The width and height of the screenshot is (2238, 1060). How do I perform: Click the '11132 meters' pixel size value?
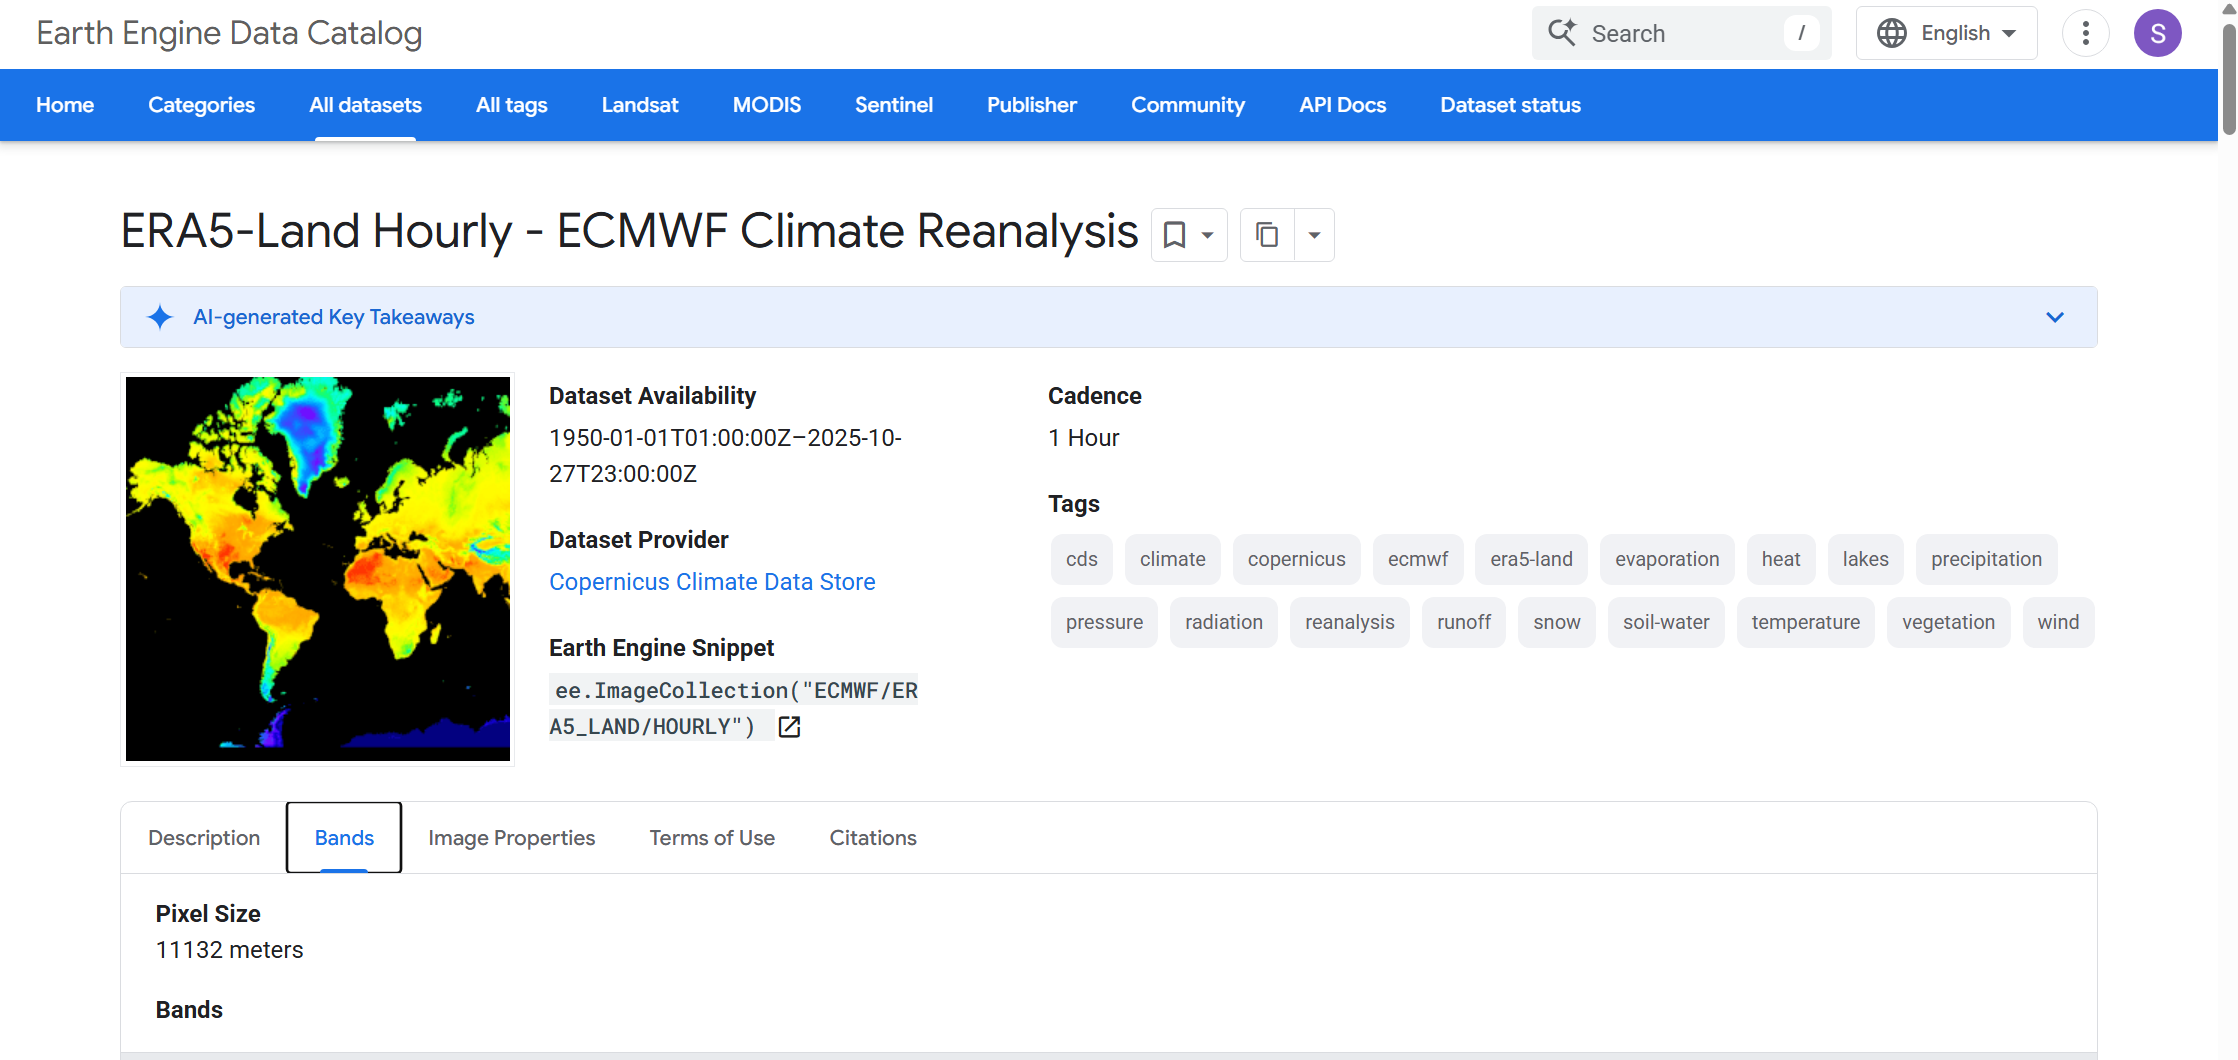[229, 950]
